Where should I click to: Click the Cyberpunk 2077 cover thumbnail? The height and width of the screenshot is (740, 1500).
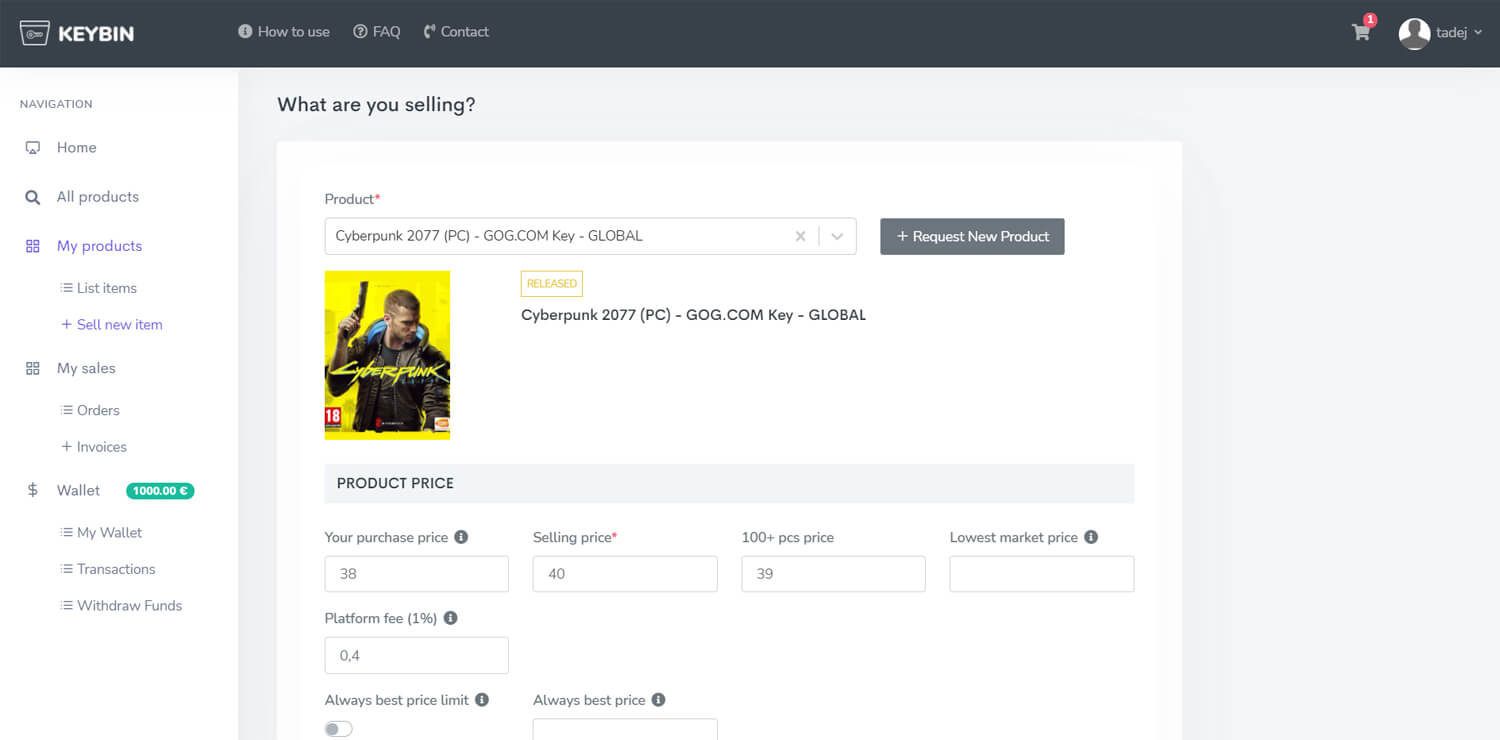pyautogui.click(x=387, y=355)
